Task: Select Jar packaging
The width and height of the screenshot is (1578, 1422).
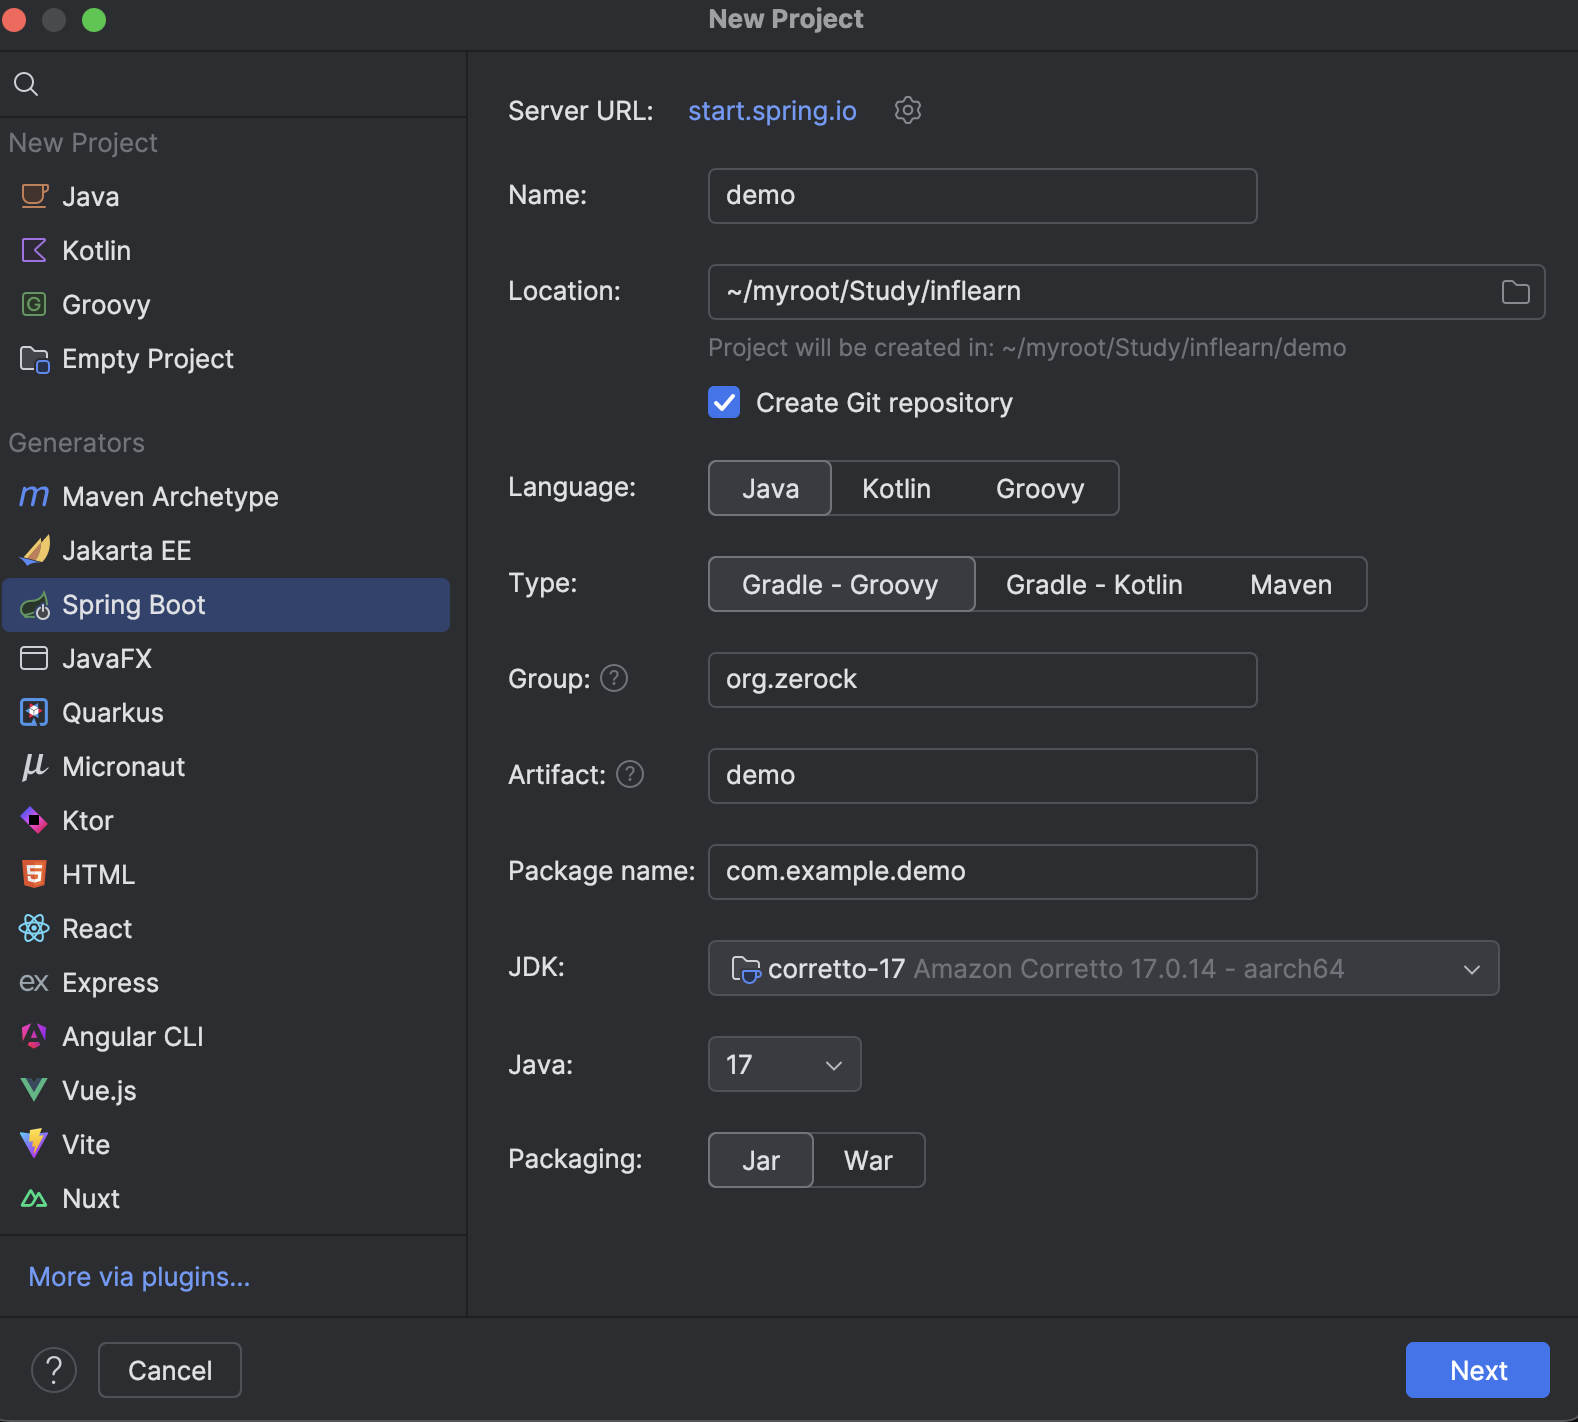Action: (761, 1160)
